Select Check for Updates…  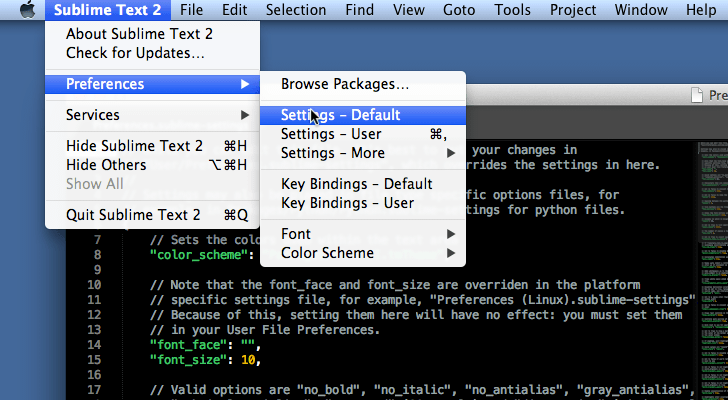[x=152, y=53]
